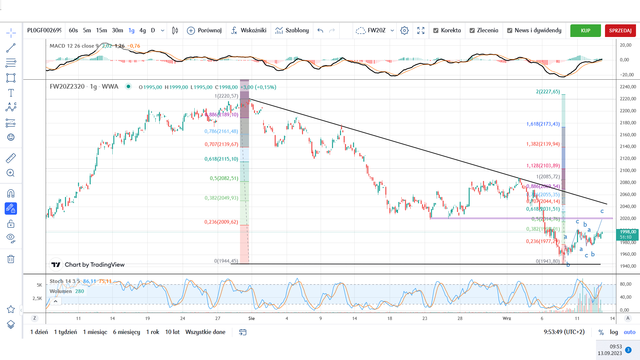Screen dimensions: 640x360
Task: Toggle magnet mode
Action: pos(11,193)
